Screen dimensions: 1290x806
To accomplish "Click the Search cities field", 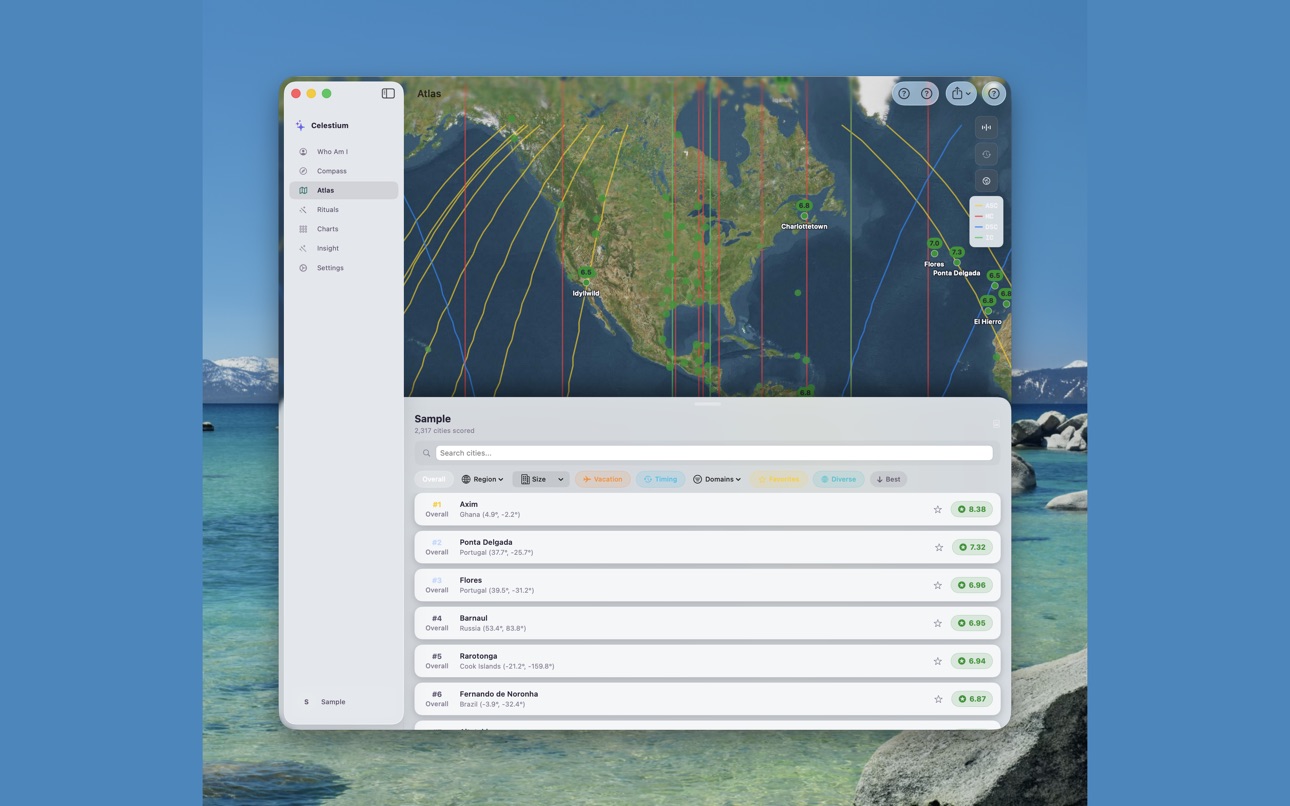I will (714, 453).
